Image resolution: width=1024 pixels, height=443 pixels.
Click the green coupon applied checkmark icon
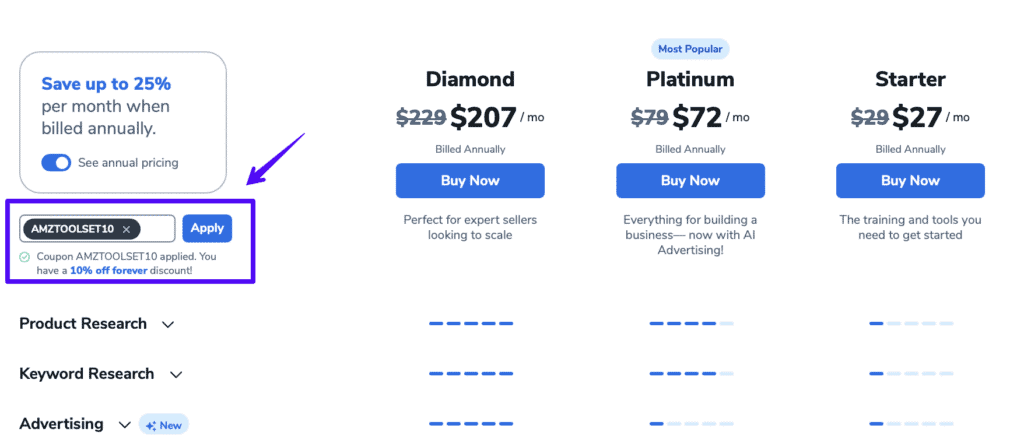[x=24, y=257]
